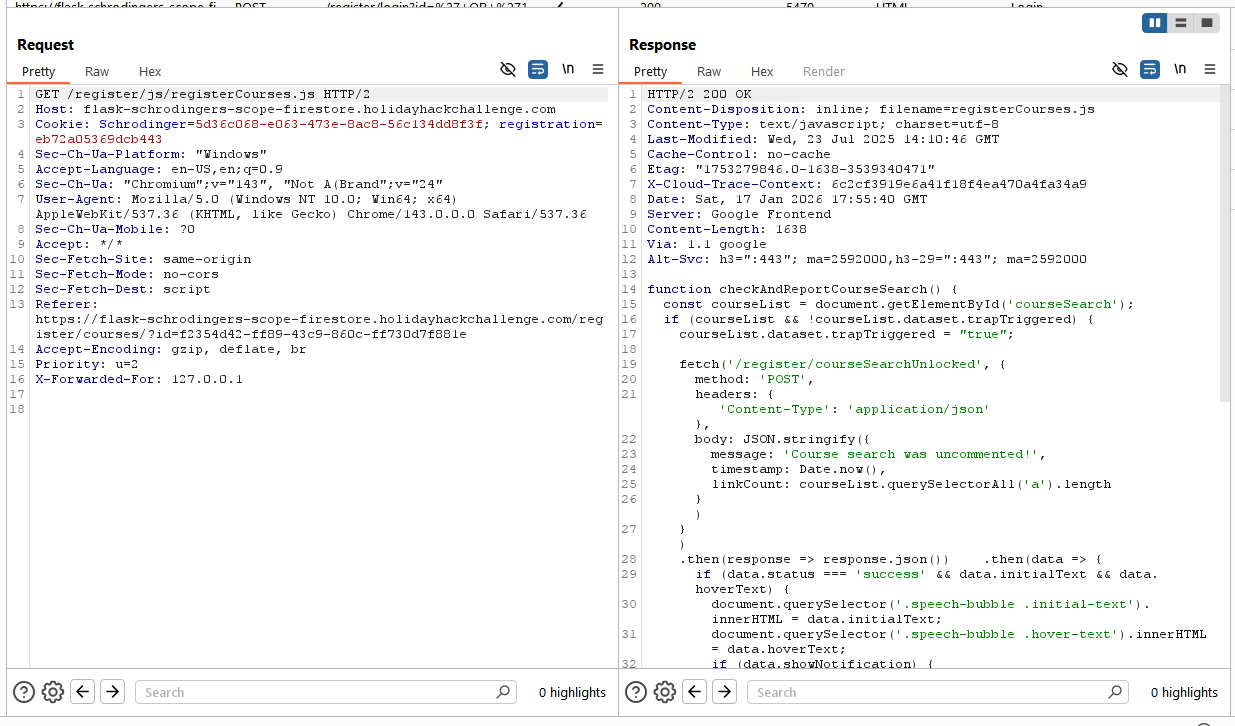This screenshot has height=726, width=1235.
Task: Switch Response view to Hex tab
Action: coord(762,71)
